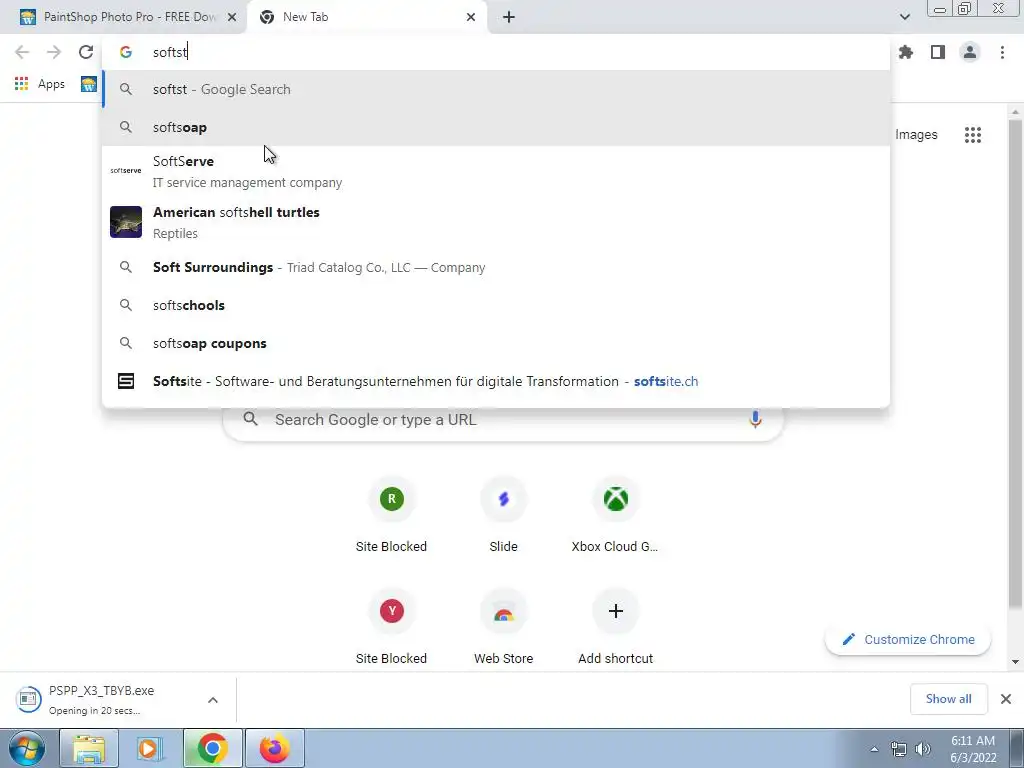Choose the SoftServe suggestion

[496, 171]
